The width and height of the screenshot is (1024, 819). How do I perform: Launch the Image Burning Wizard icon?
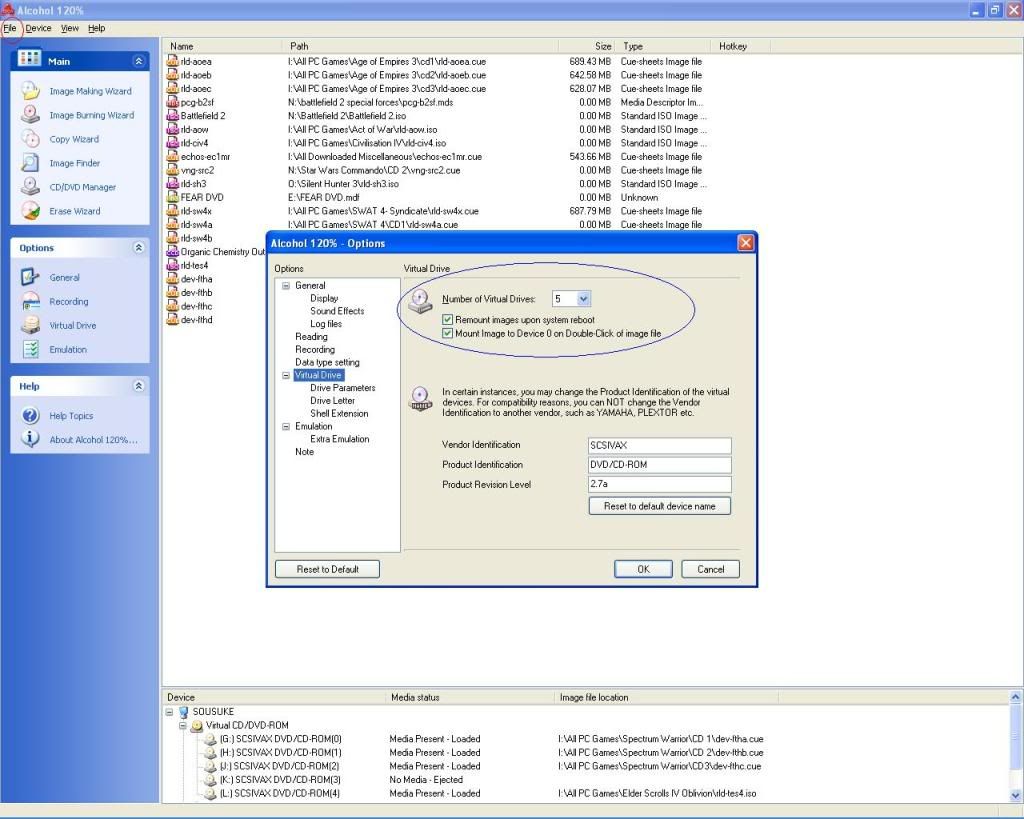(x=31, y=115)
